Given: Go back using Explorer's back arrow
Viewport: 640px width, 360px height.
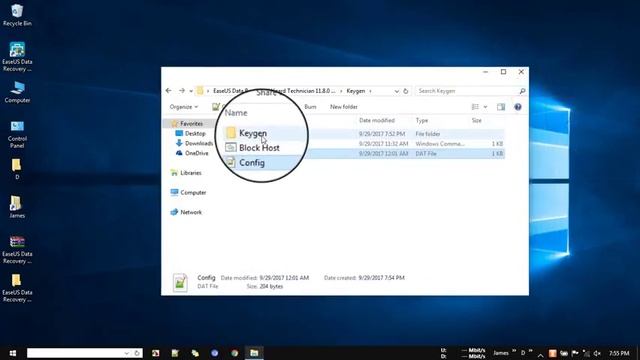Looking at the screenshot, I should (169, 91).
